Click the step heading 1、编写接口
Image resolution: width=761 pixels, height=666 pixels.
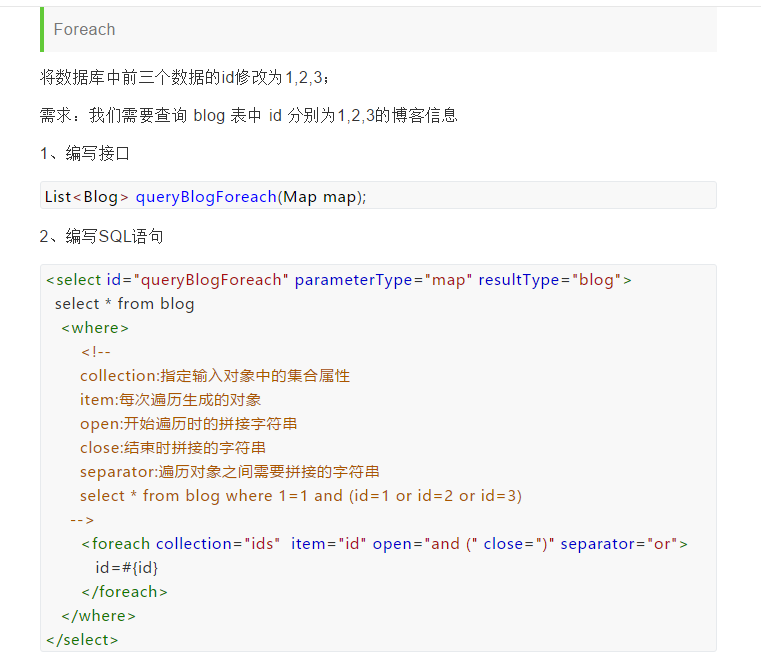pos(85,154)
